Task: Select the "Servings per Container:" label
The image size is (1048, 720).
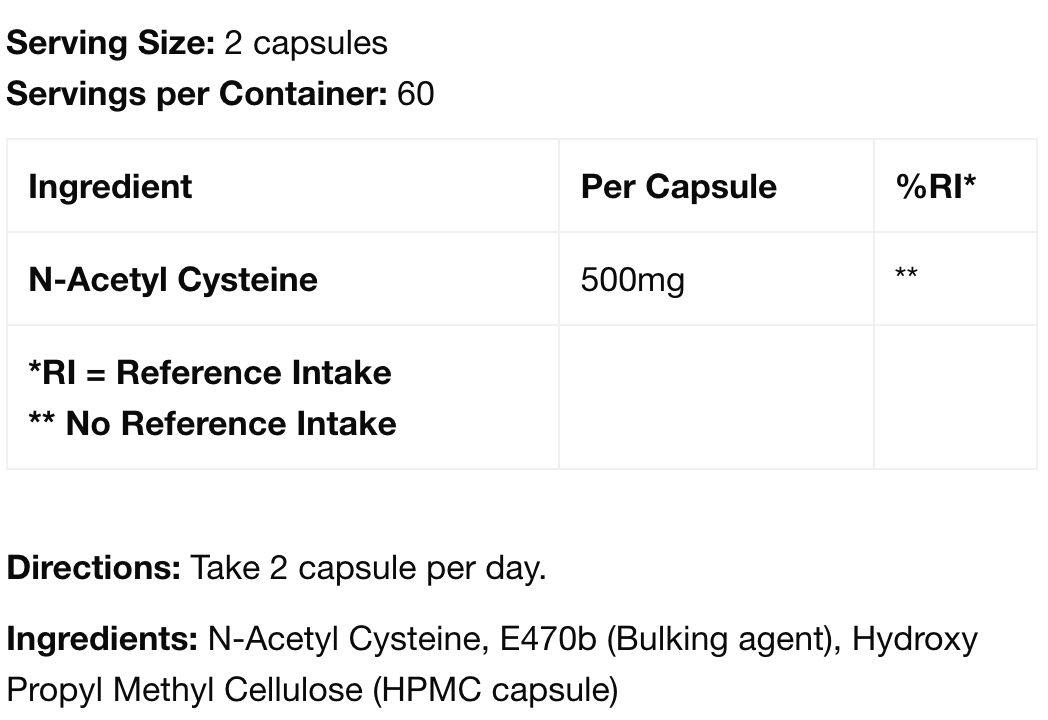Action: (197, 94)
